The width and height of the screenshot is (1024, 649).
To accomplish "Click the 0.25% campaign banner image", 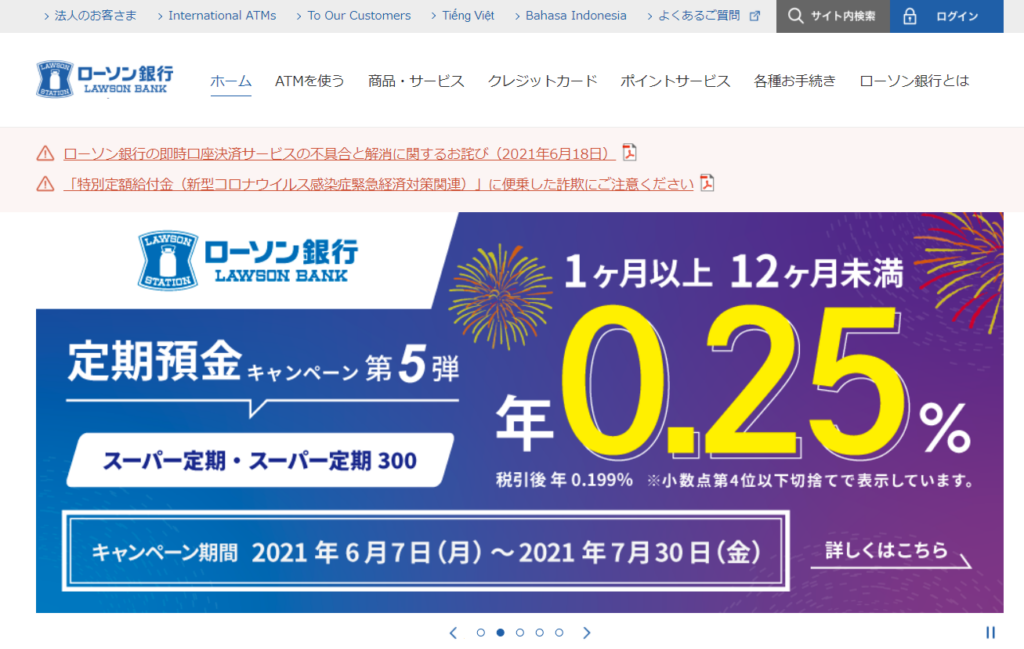I will pos(520,413).
